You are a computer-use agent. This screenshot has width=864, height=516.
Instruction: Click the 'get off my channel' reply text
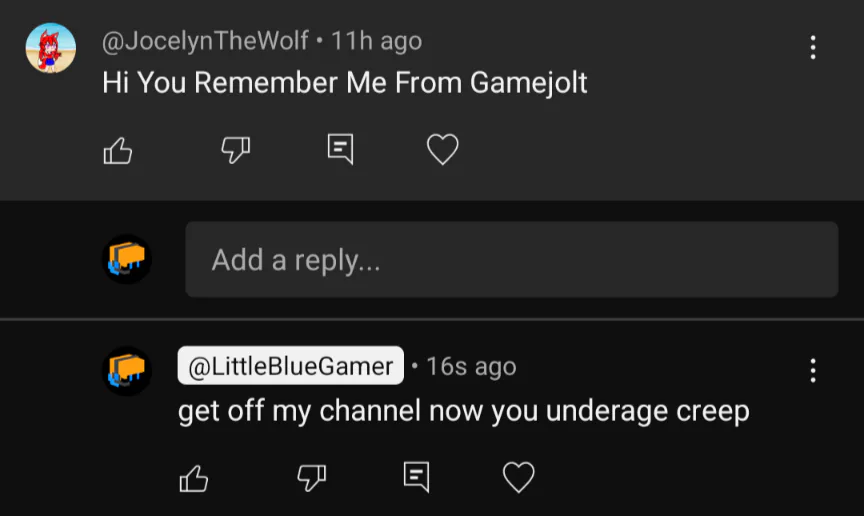point(463,411)
